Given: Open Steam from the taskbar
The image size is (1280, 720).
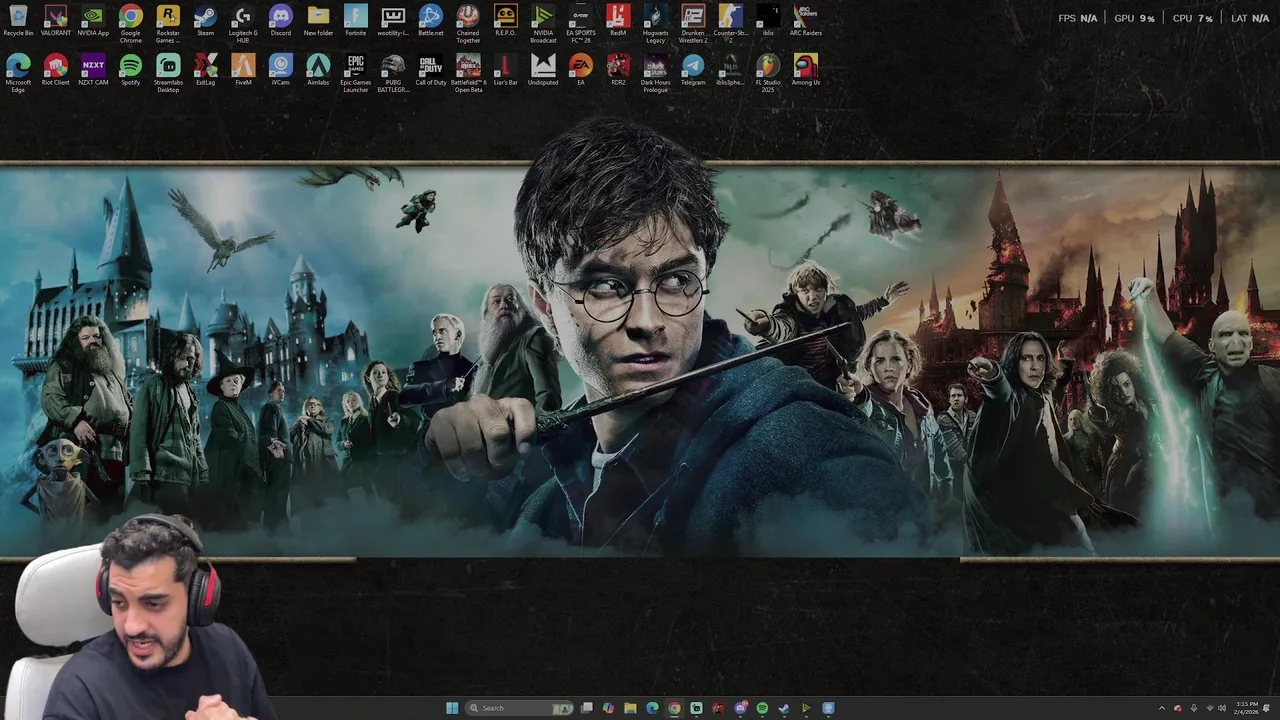Looking at the screenshot, I should point(784,708).
